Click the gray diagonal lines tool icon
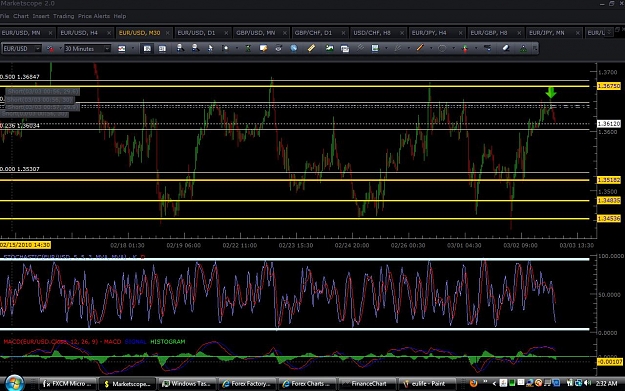This screenshot has height=391, width=625. (360, 48)
